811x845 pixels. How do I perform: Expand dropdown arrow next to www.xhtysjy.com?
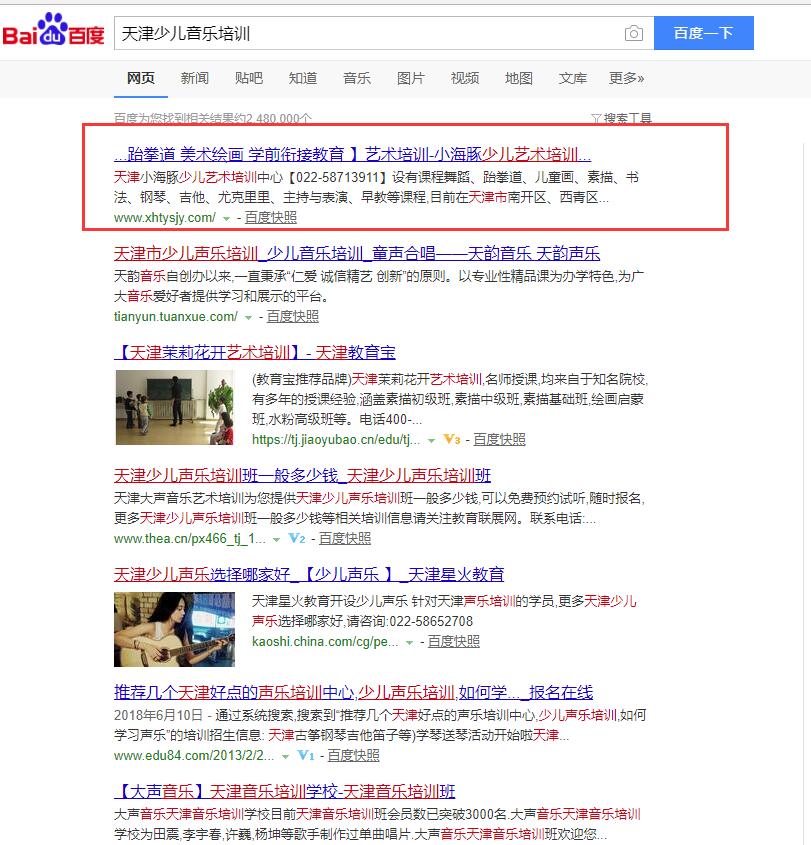tap(226, 219)
